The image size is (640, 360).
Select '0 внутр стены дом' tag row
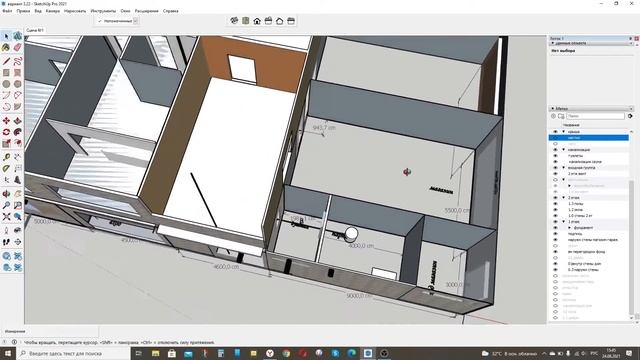coord(589,264)
